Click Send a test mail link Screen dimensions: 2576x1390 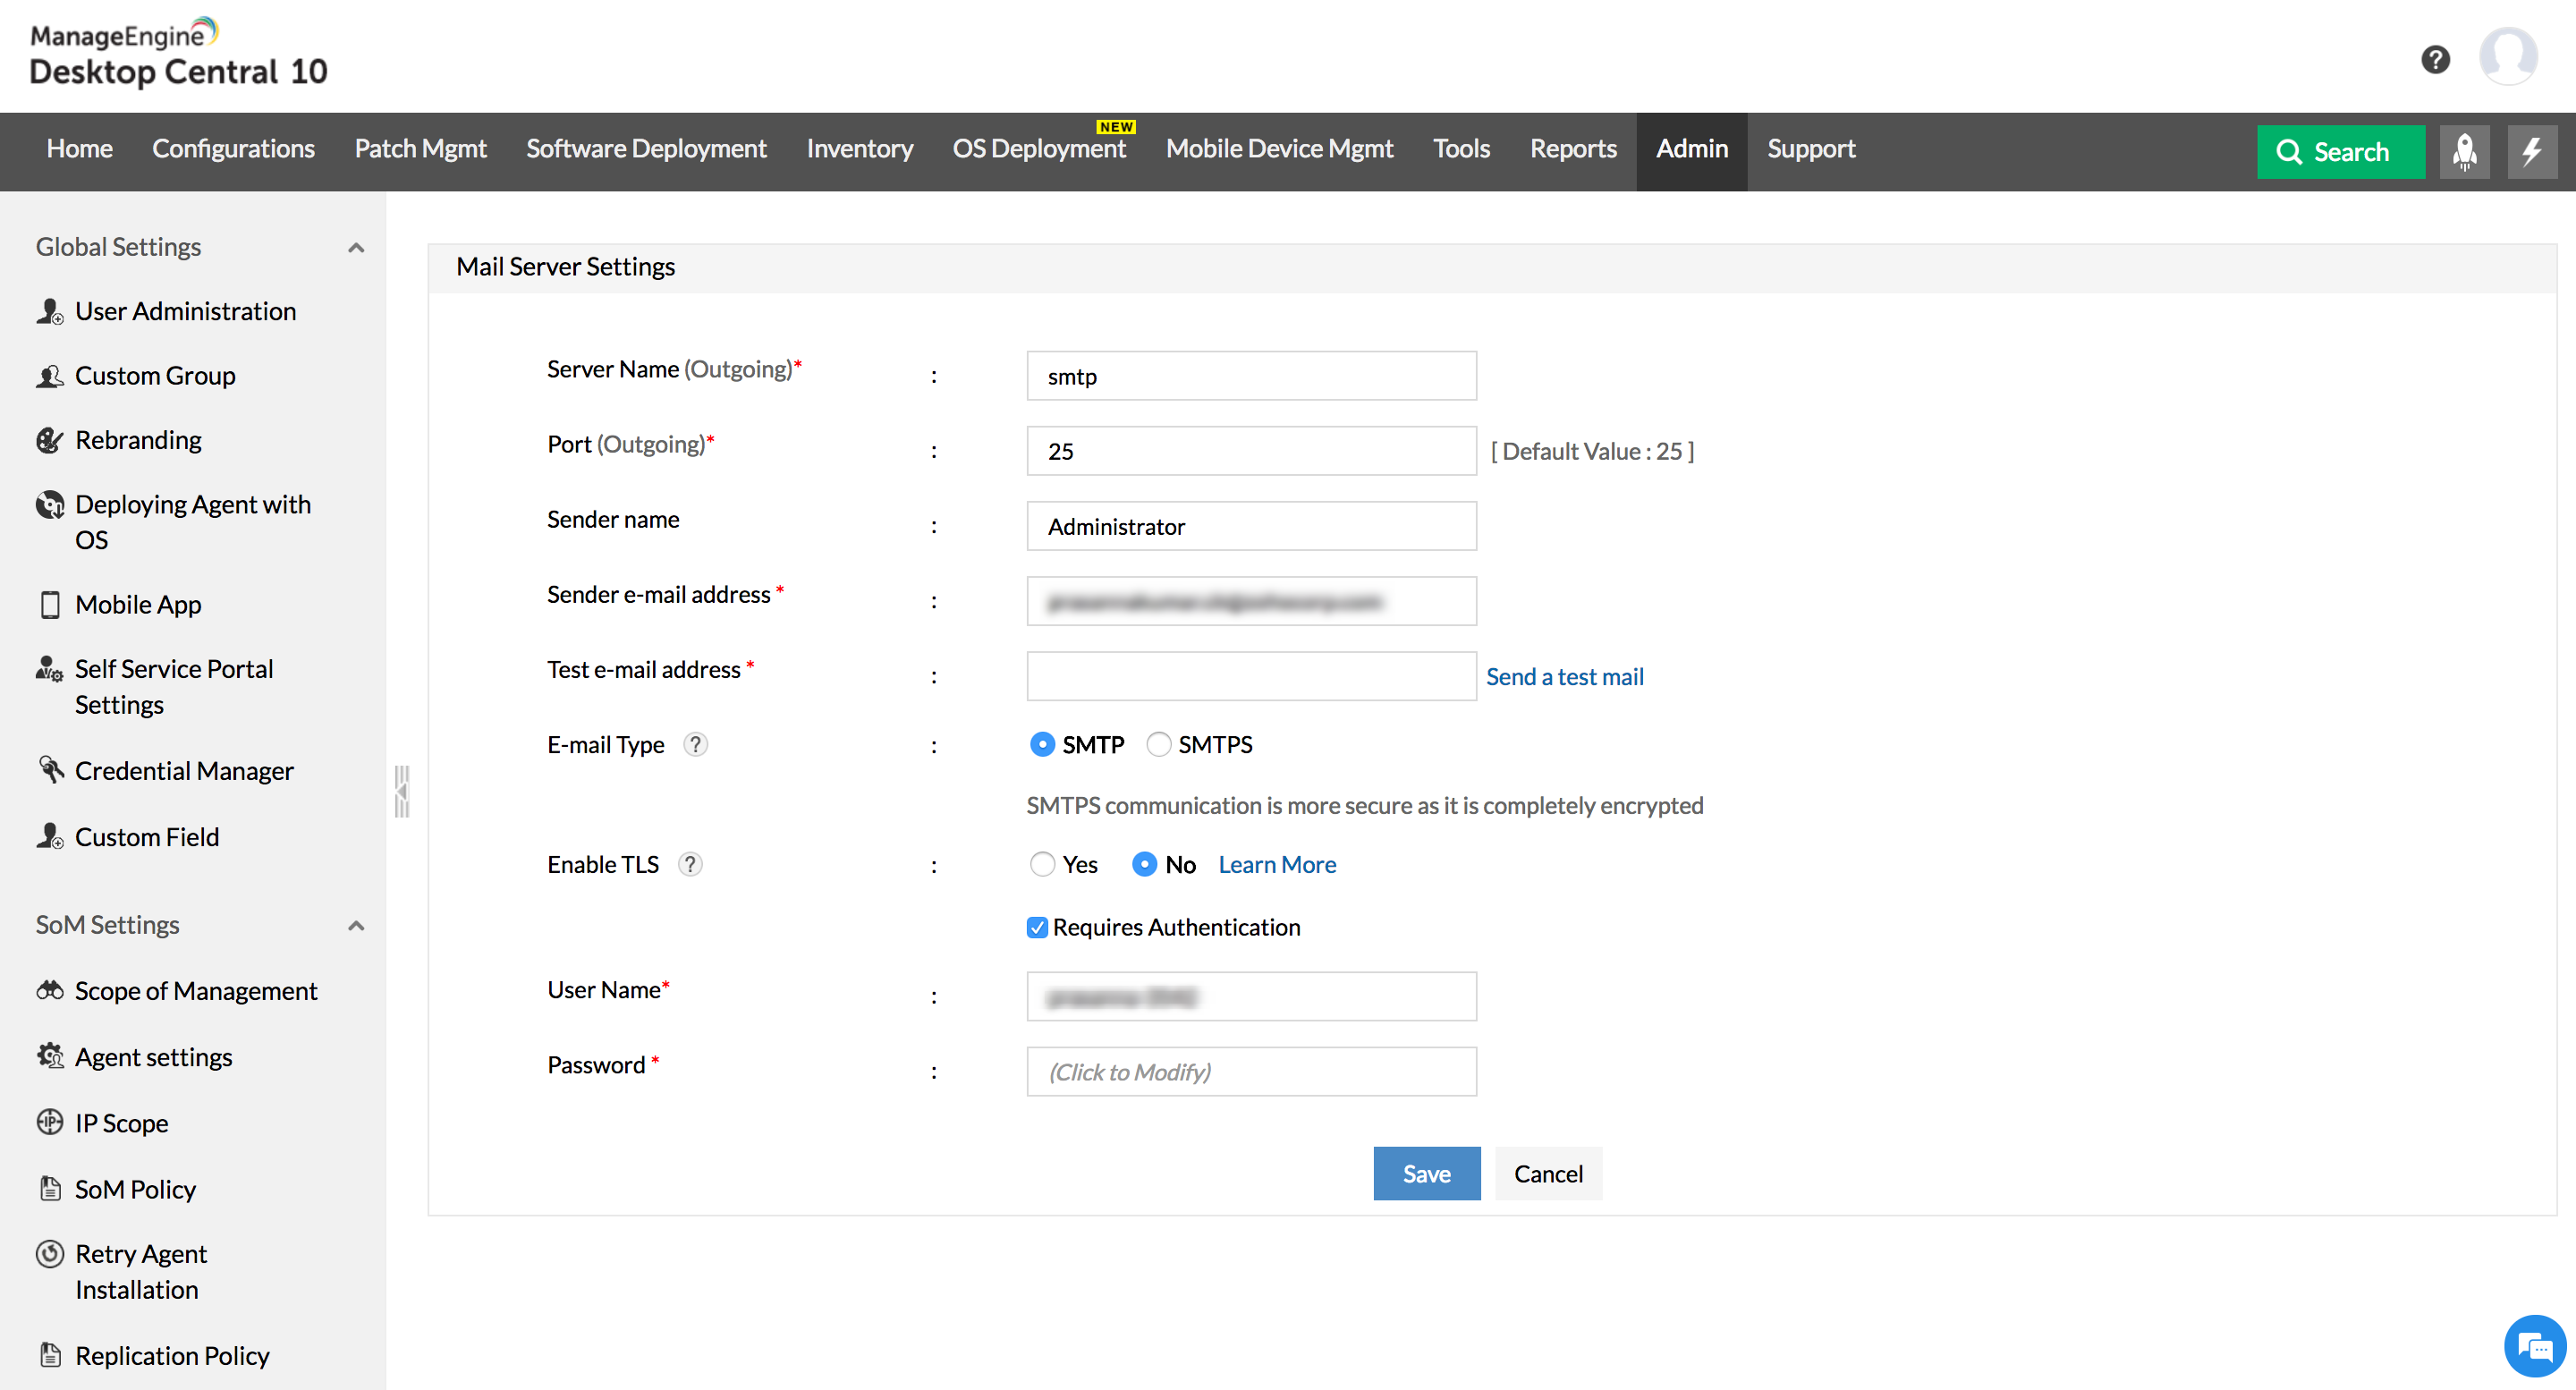pyautogui.click(x=1564, y=677)
